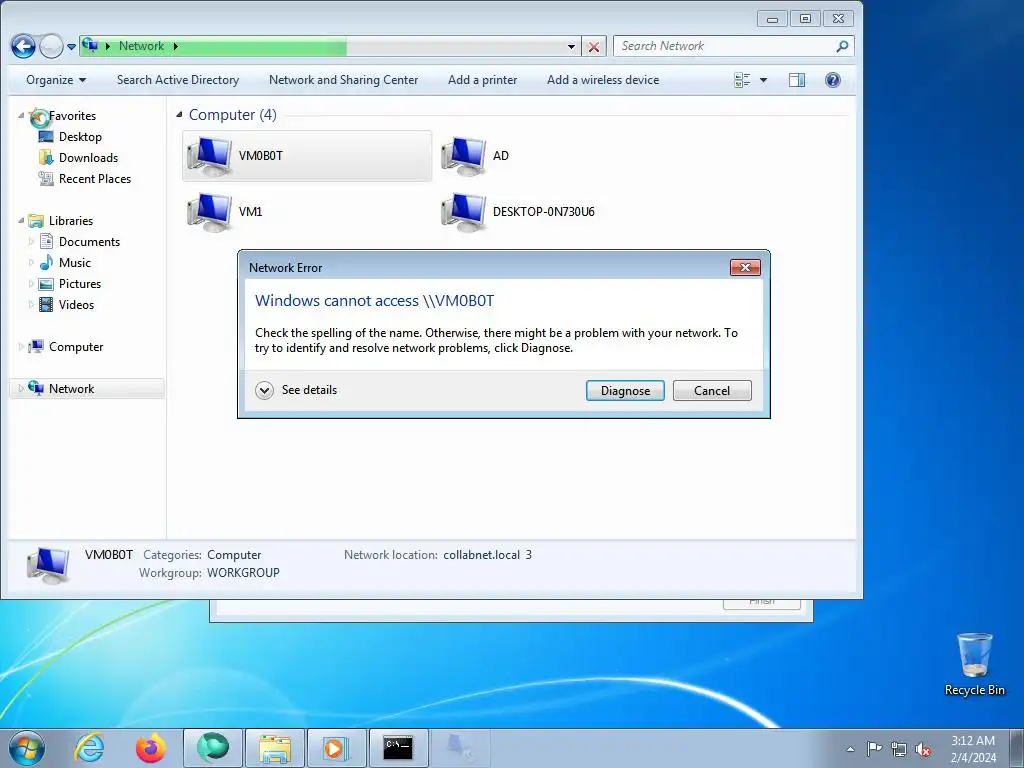
Task: Click the Network icon in address bar
Action: [x=90, y=46]
